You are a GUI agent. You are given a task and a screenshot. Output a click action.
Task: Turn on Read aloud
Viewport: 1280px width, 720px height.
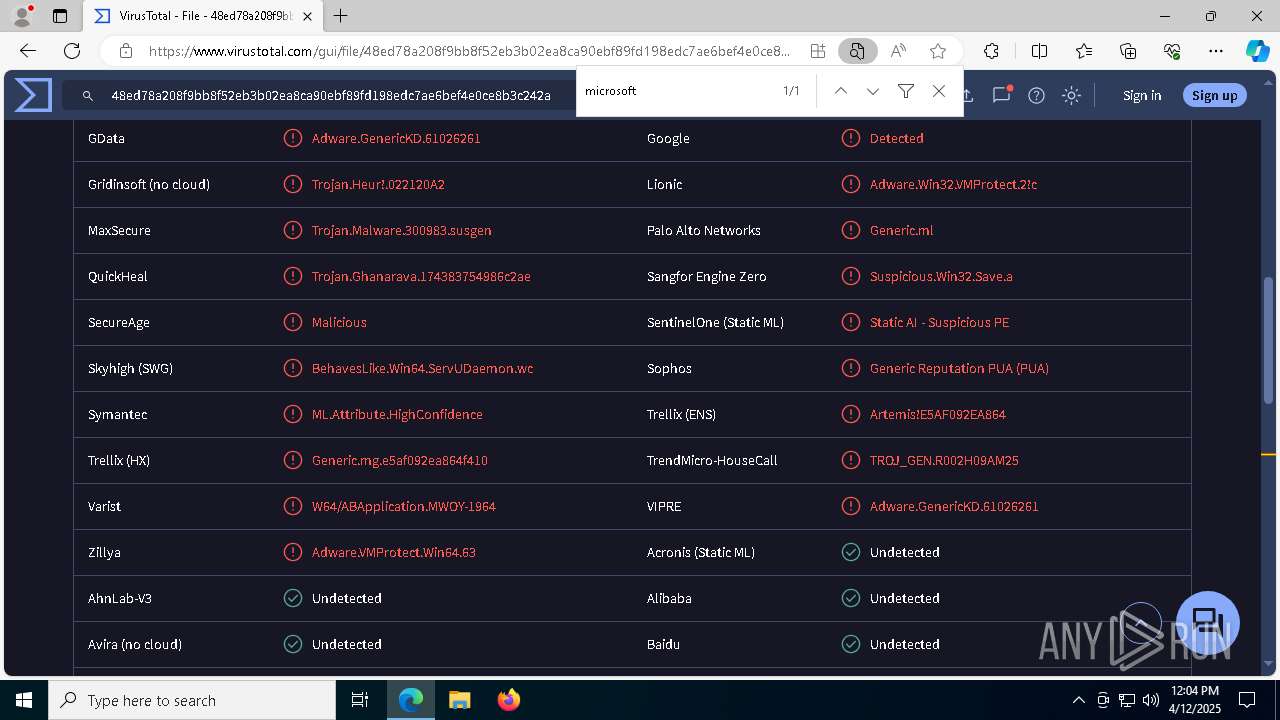898,51
